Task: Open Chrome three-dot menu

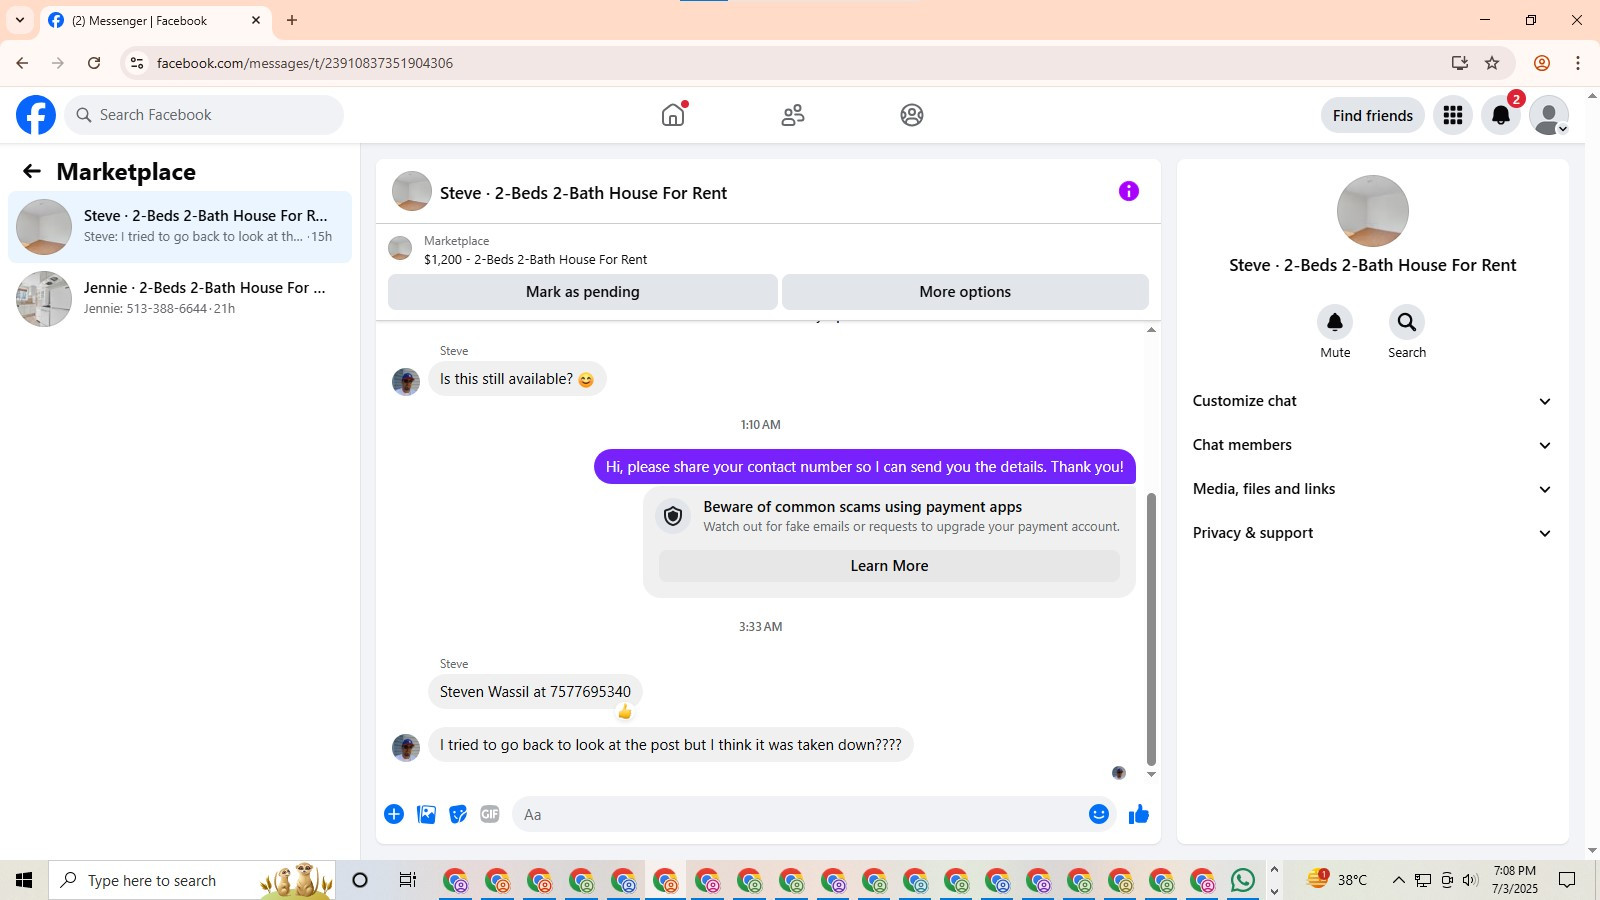Action: pyautogui.click(x=1578, y=63)
